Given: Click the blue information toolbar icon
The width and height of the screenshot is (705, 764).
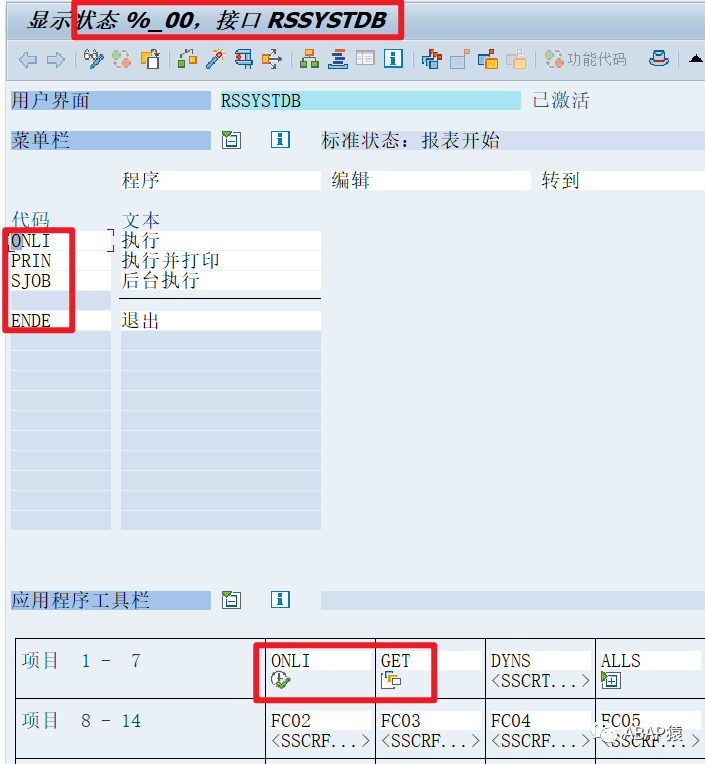Looking at the screenshot, I should [x=393, y=58].
